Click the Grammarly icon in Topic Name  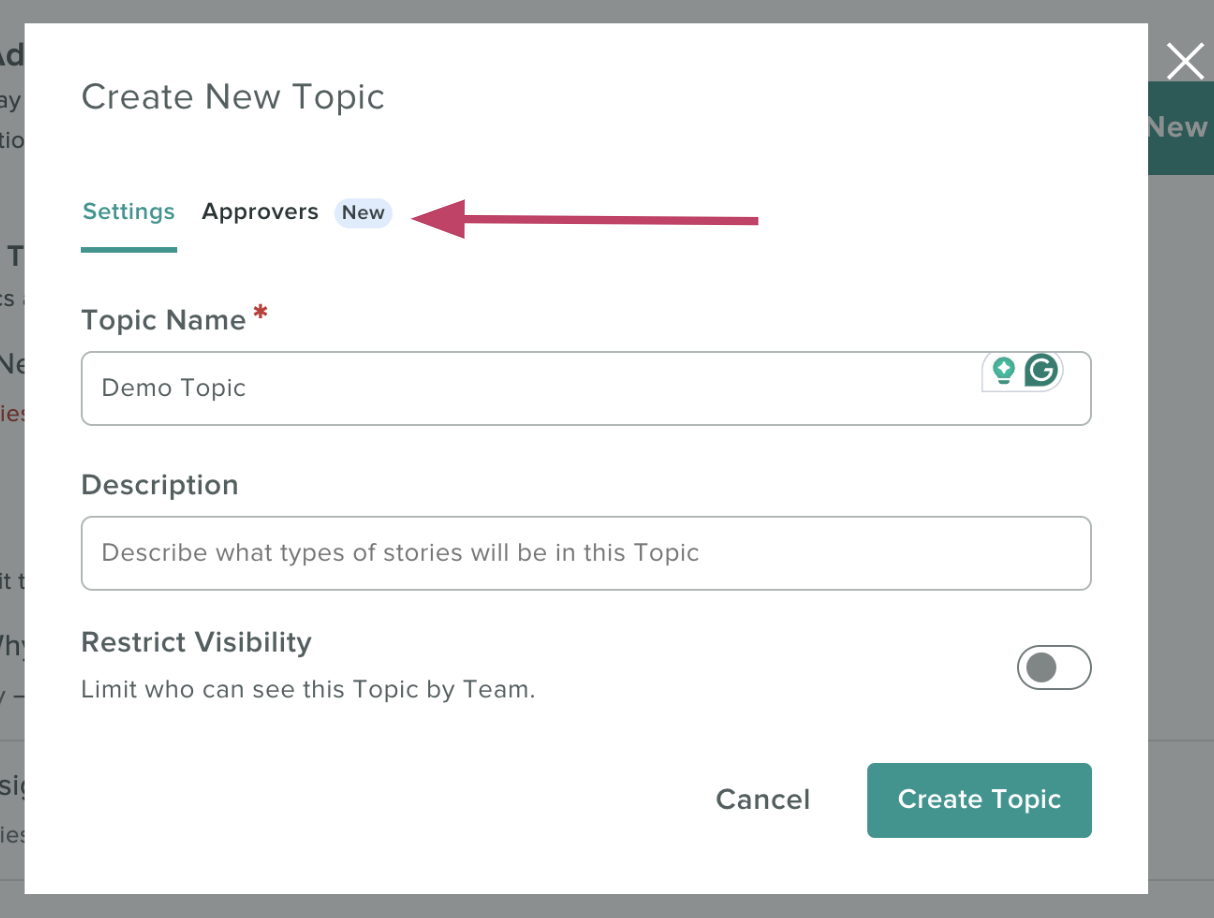click(1041, 370)
